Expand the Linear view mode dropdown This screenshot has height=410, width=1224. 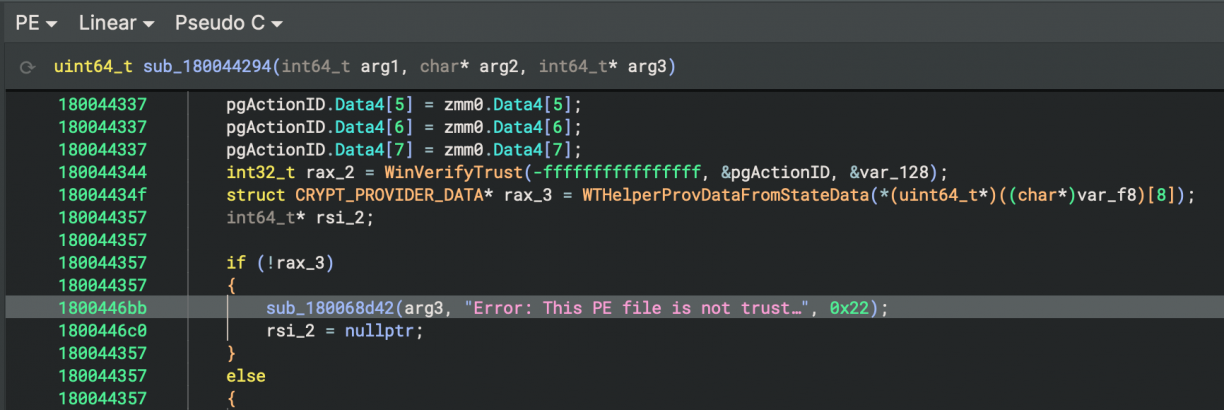click(116, 21)
